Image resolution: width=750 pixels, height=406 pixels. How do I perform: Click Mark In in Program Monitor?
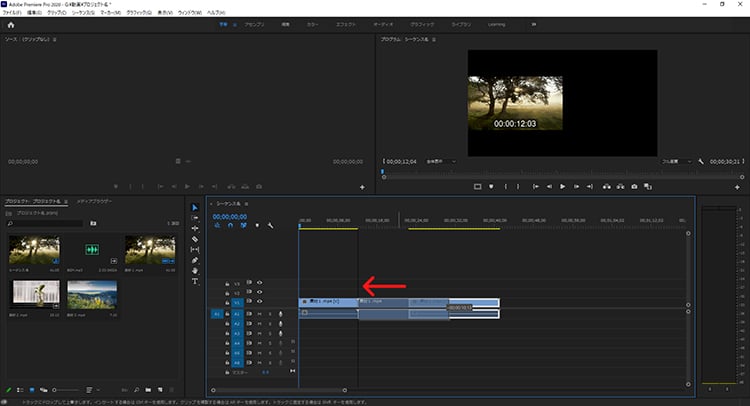tap(506, 187)
